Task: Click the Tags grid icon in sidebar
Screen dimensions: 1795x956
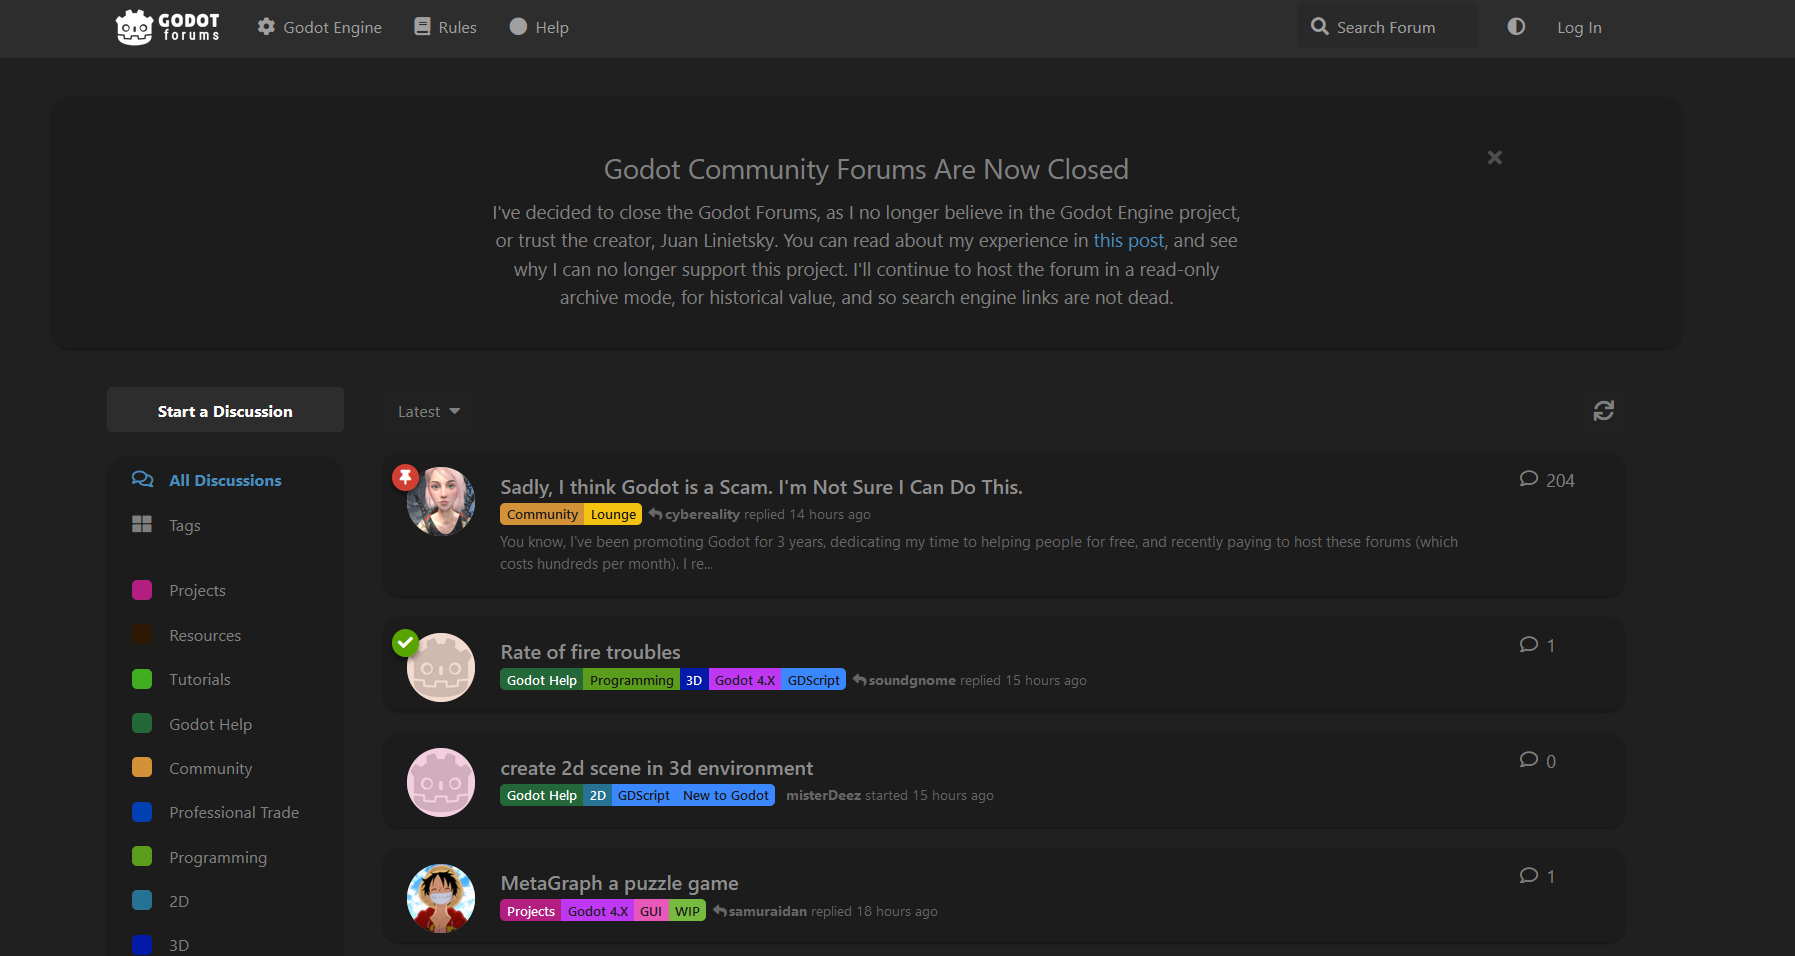Action: click(142, 525)
